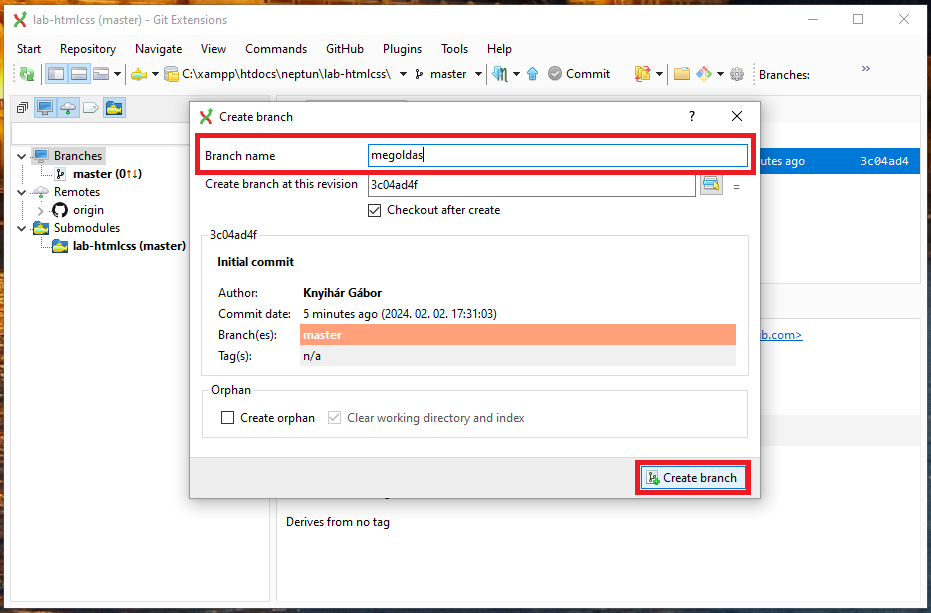Click the Create branch button

click(x=693, y=478)
